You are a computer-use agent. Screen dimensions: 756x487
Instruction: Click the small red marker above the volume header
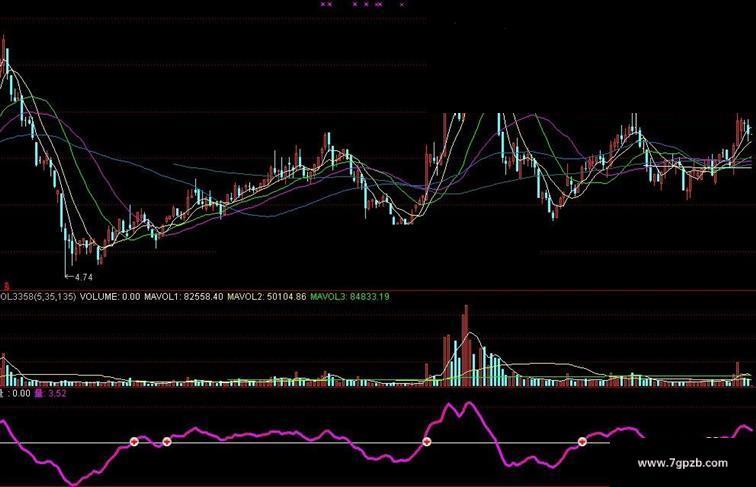[x=6, y=286]
